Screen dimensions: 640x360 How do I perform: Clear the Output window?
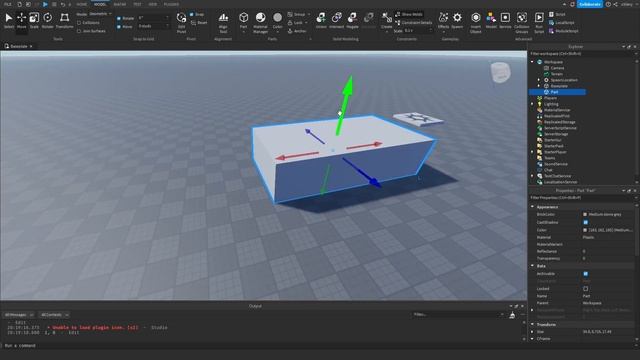point(512,315)
